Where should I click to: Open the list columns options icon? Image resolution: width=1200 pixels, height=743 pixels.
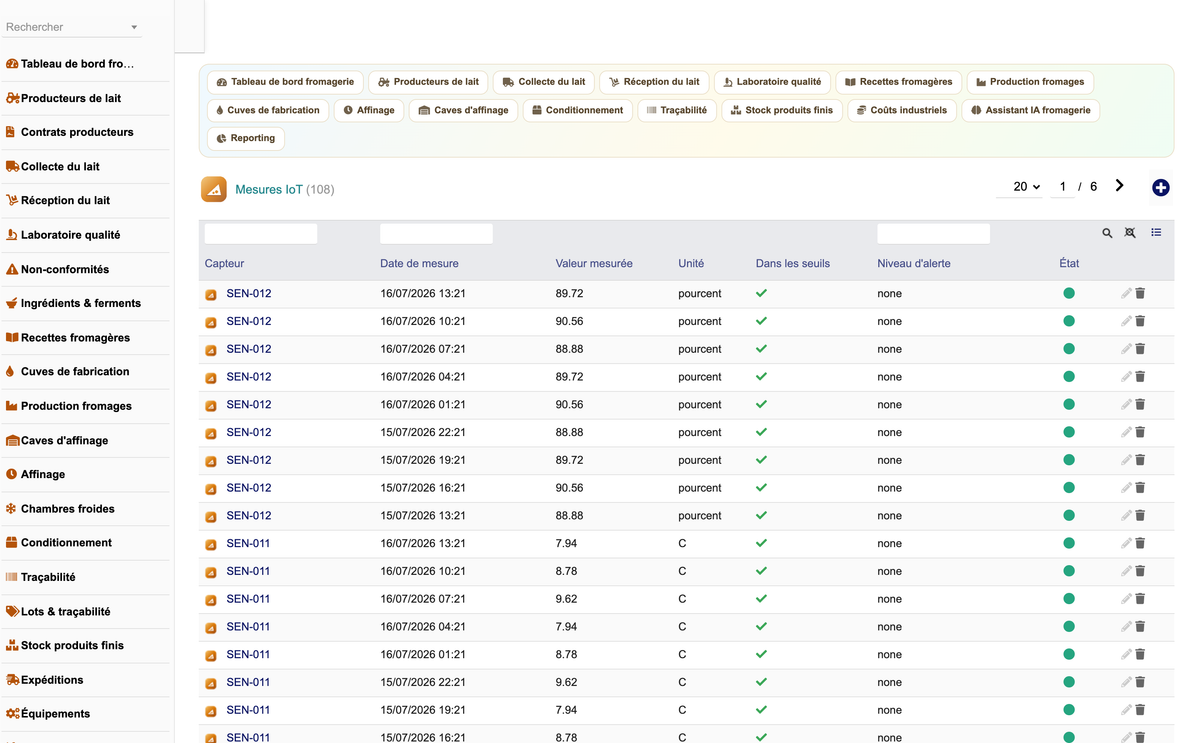tap(1156, 233)
